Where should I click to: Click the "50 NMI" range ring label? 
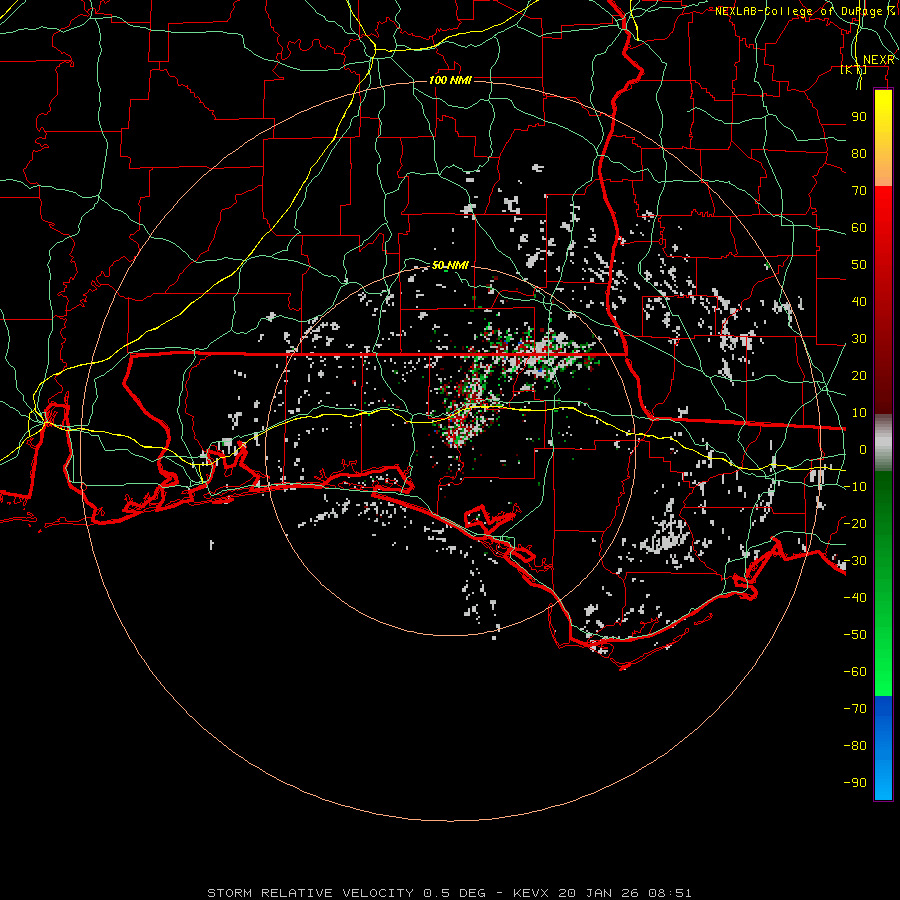click(x=450, y=265)
